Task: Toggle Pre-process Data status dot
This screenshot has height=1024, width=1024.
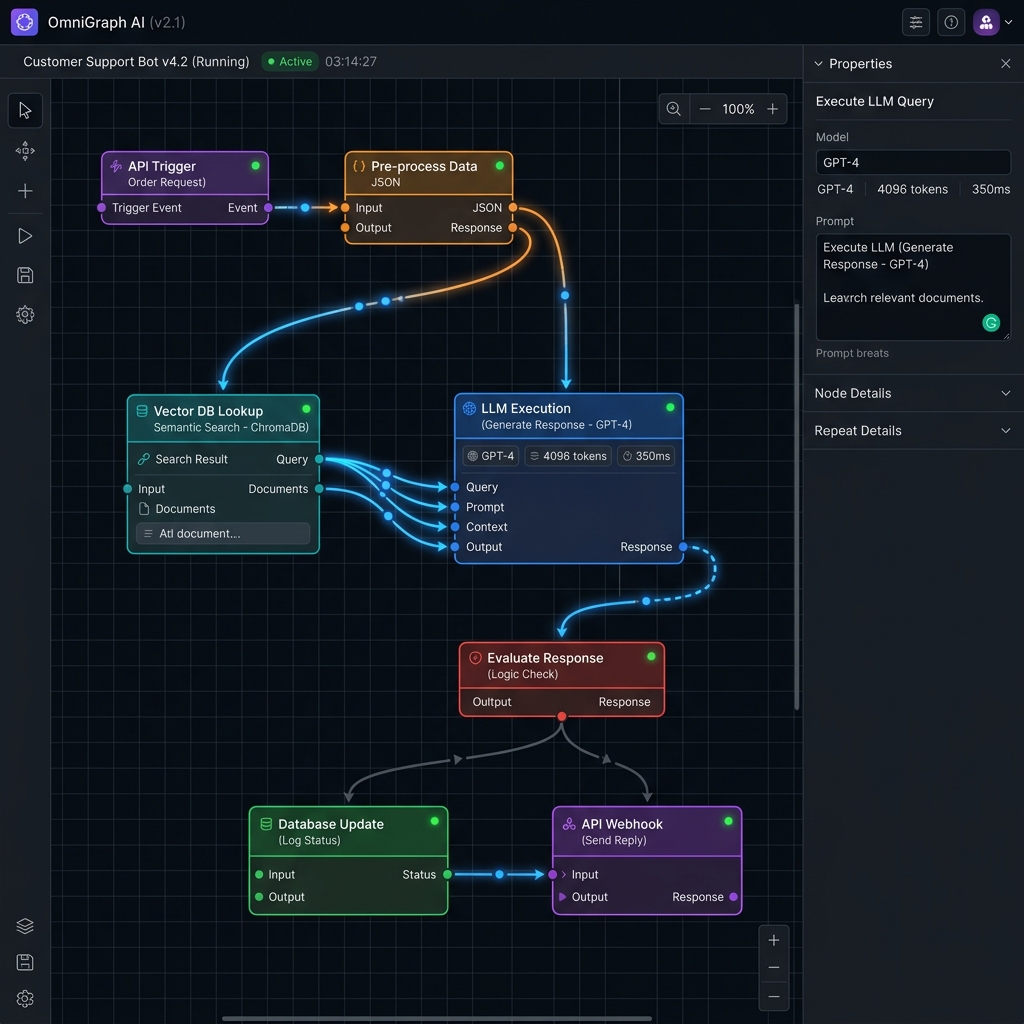Action: coord(500,166)
